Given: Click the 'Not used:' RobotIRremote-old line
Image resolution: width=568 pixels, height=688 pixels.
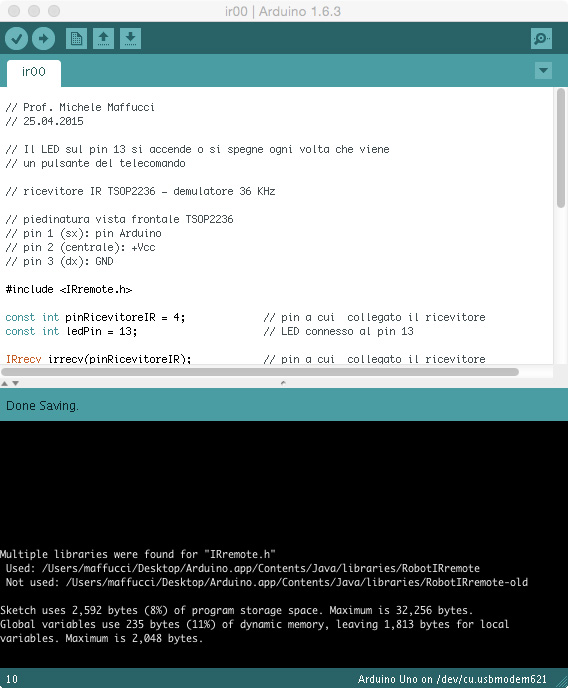Looking at the screenshot, I should coord(267,583).
